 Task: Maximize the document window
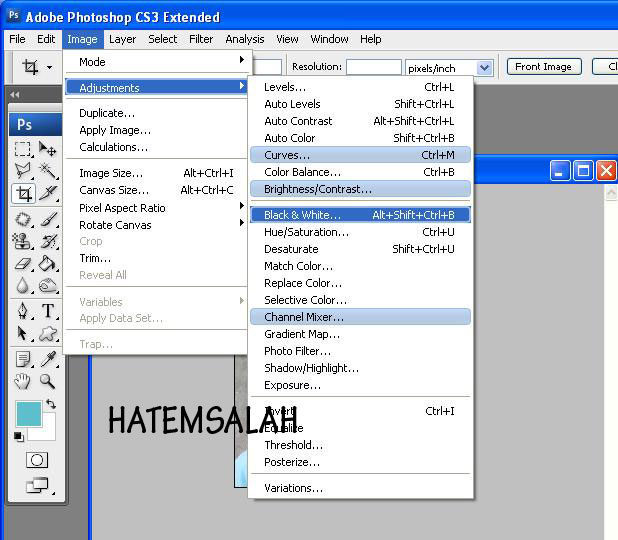(x=583, y=171)
